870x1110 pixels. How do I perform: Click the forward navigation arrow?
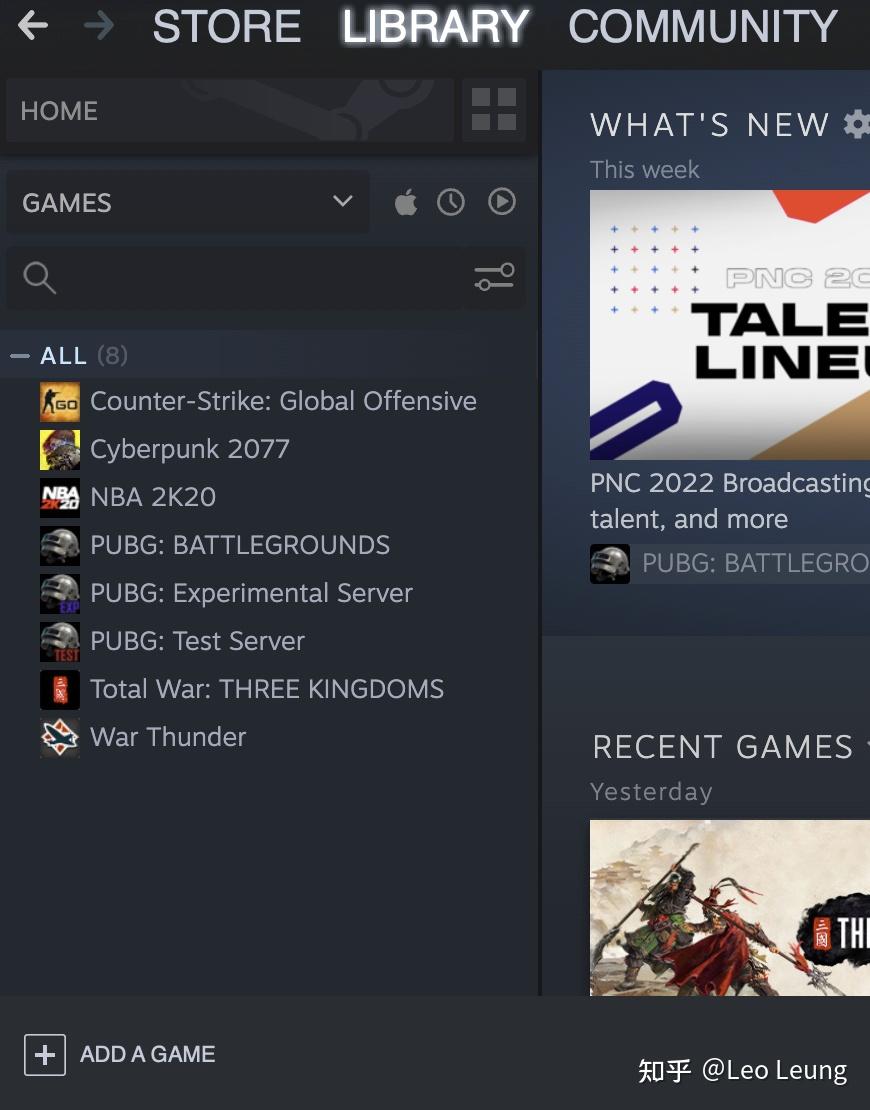(99, 27)
